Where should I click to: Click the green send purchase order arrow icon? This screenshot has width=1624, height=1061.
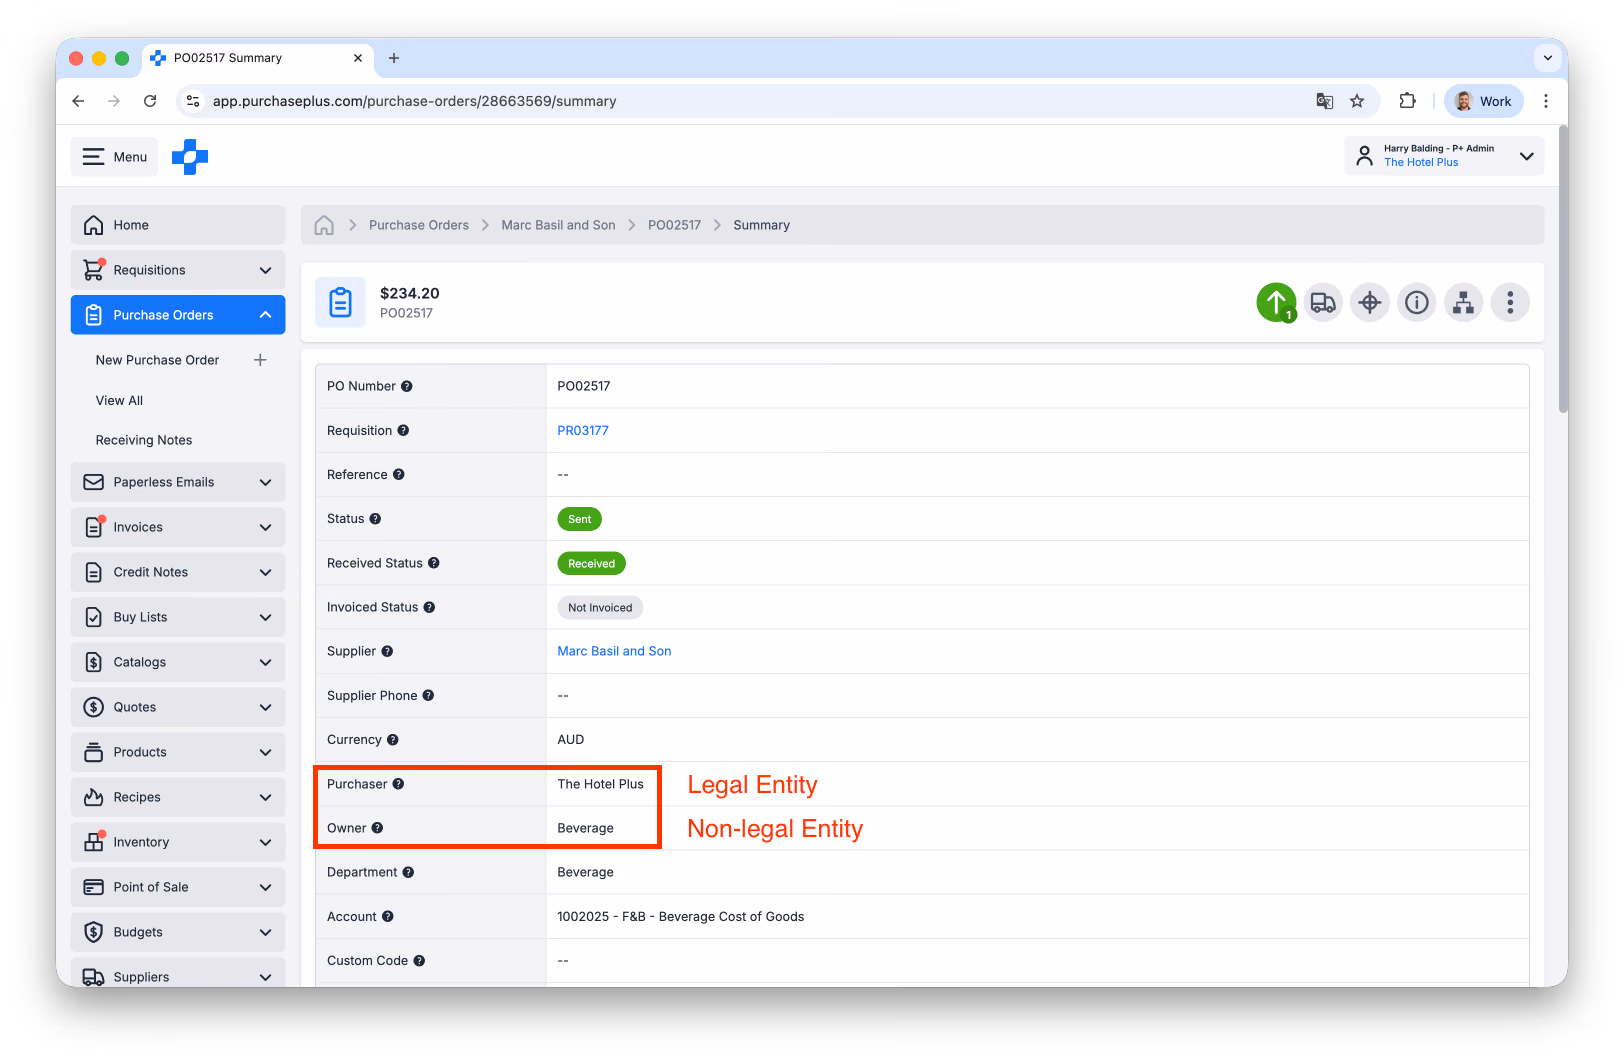click(1276, 302)
